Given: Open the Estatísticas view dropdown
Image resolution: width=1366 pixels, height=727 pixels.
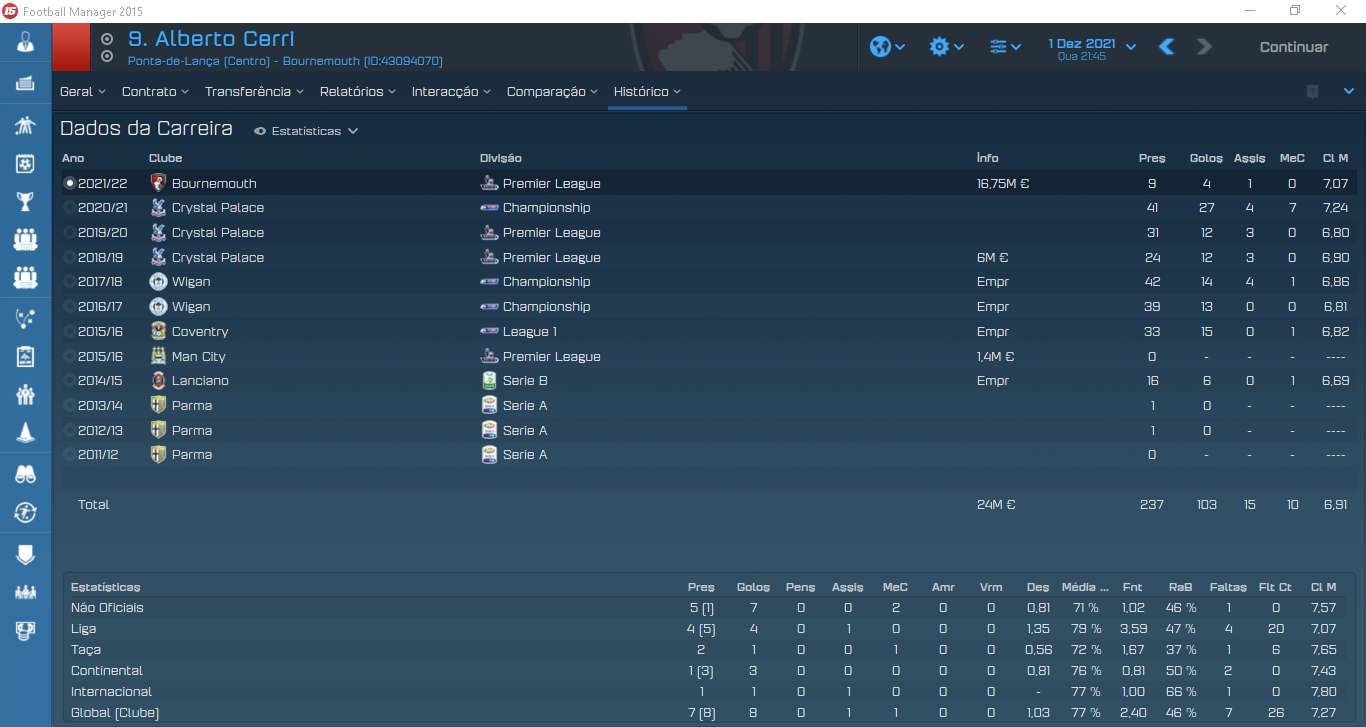Looking at the screenshot, I should click(x=306, y=131).
